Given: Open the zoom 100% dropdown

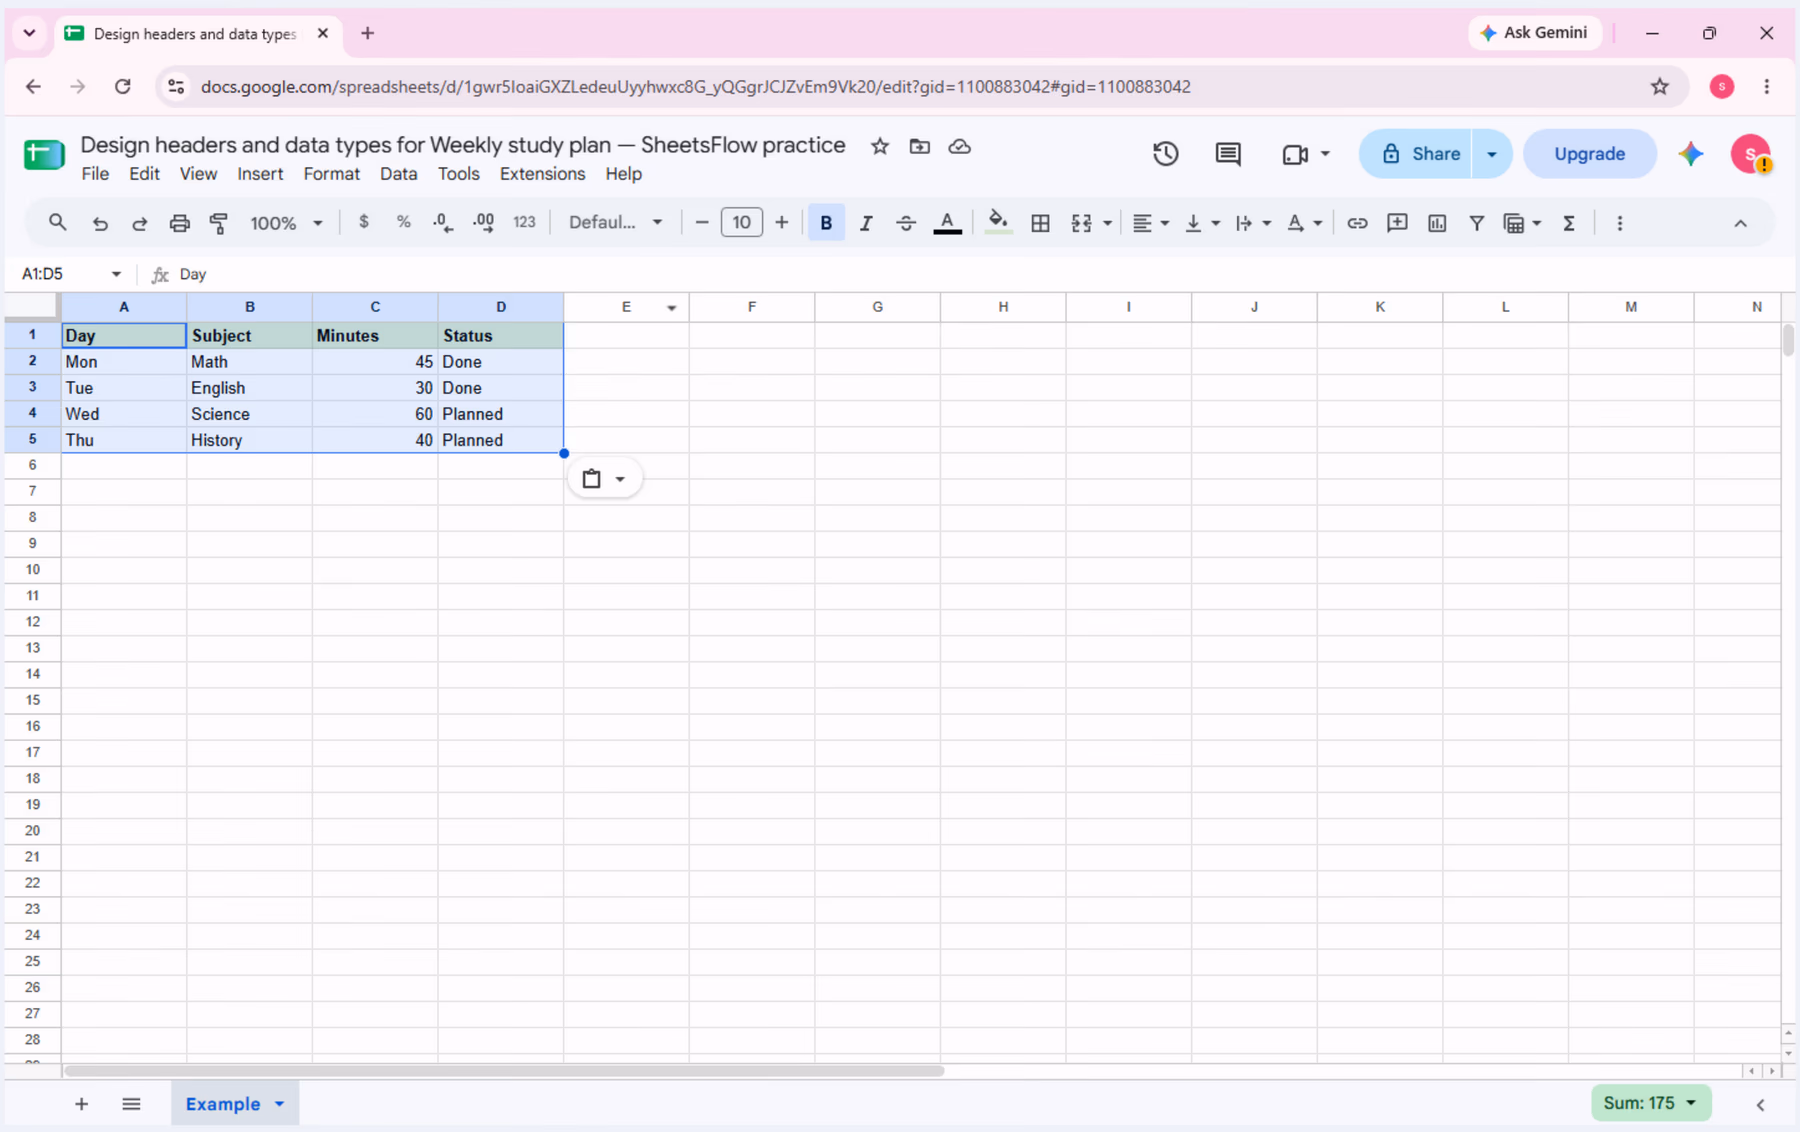Looking at the screenshot, I should pyautogui.click(x=286, y=223).
